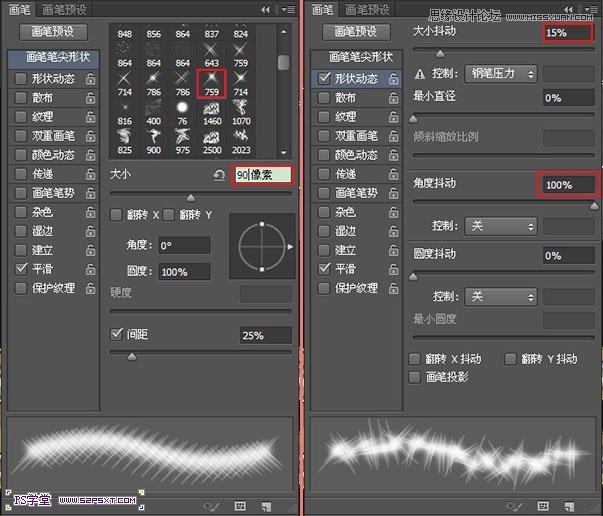Enable 画笔投影 checkbox
Viewport: 603px width, 516px height.
[x=414, y=377]
